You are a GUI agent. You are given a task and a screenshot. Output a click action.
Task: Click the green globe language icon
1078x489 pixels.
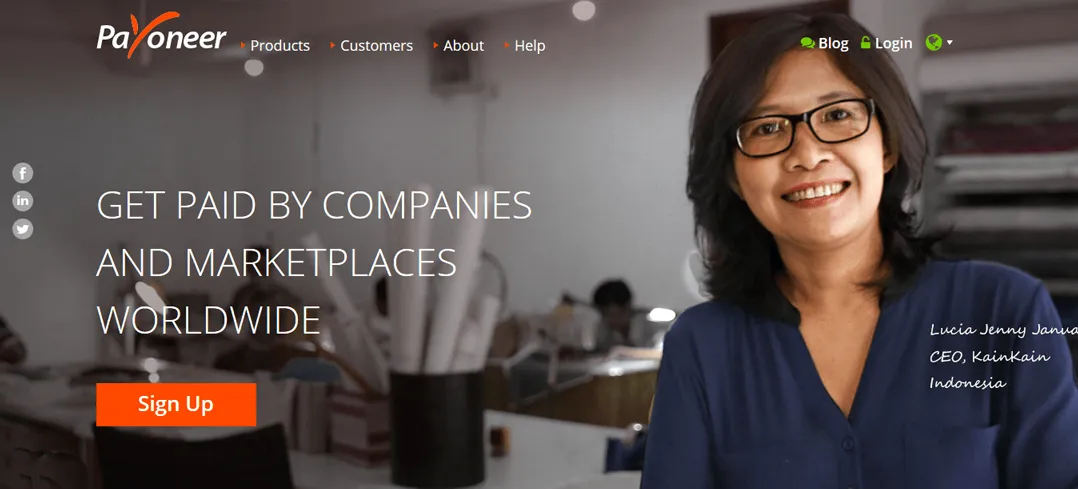click(x=933, y=43)
